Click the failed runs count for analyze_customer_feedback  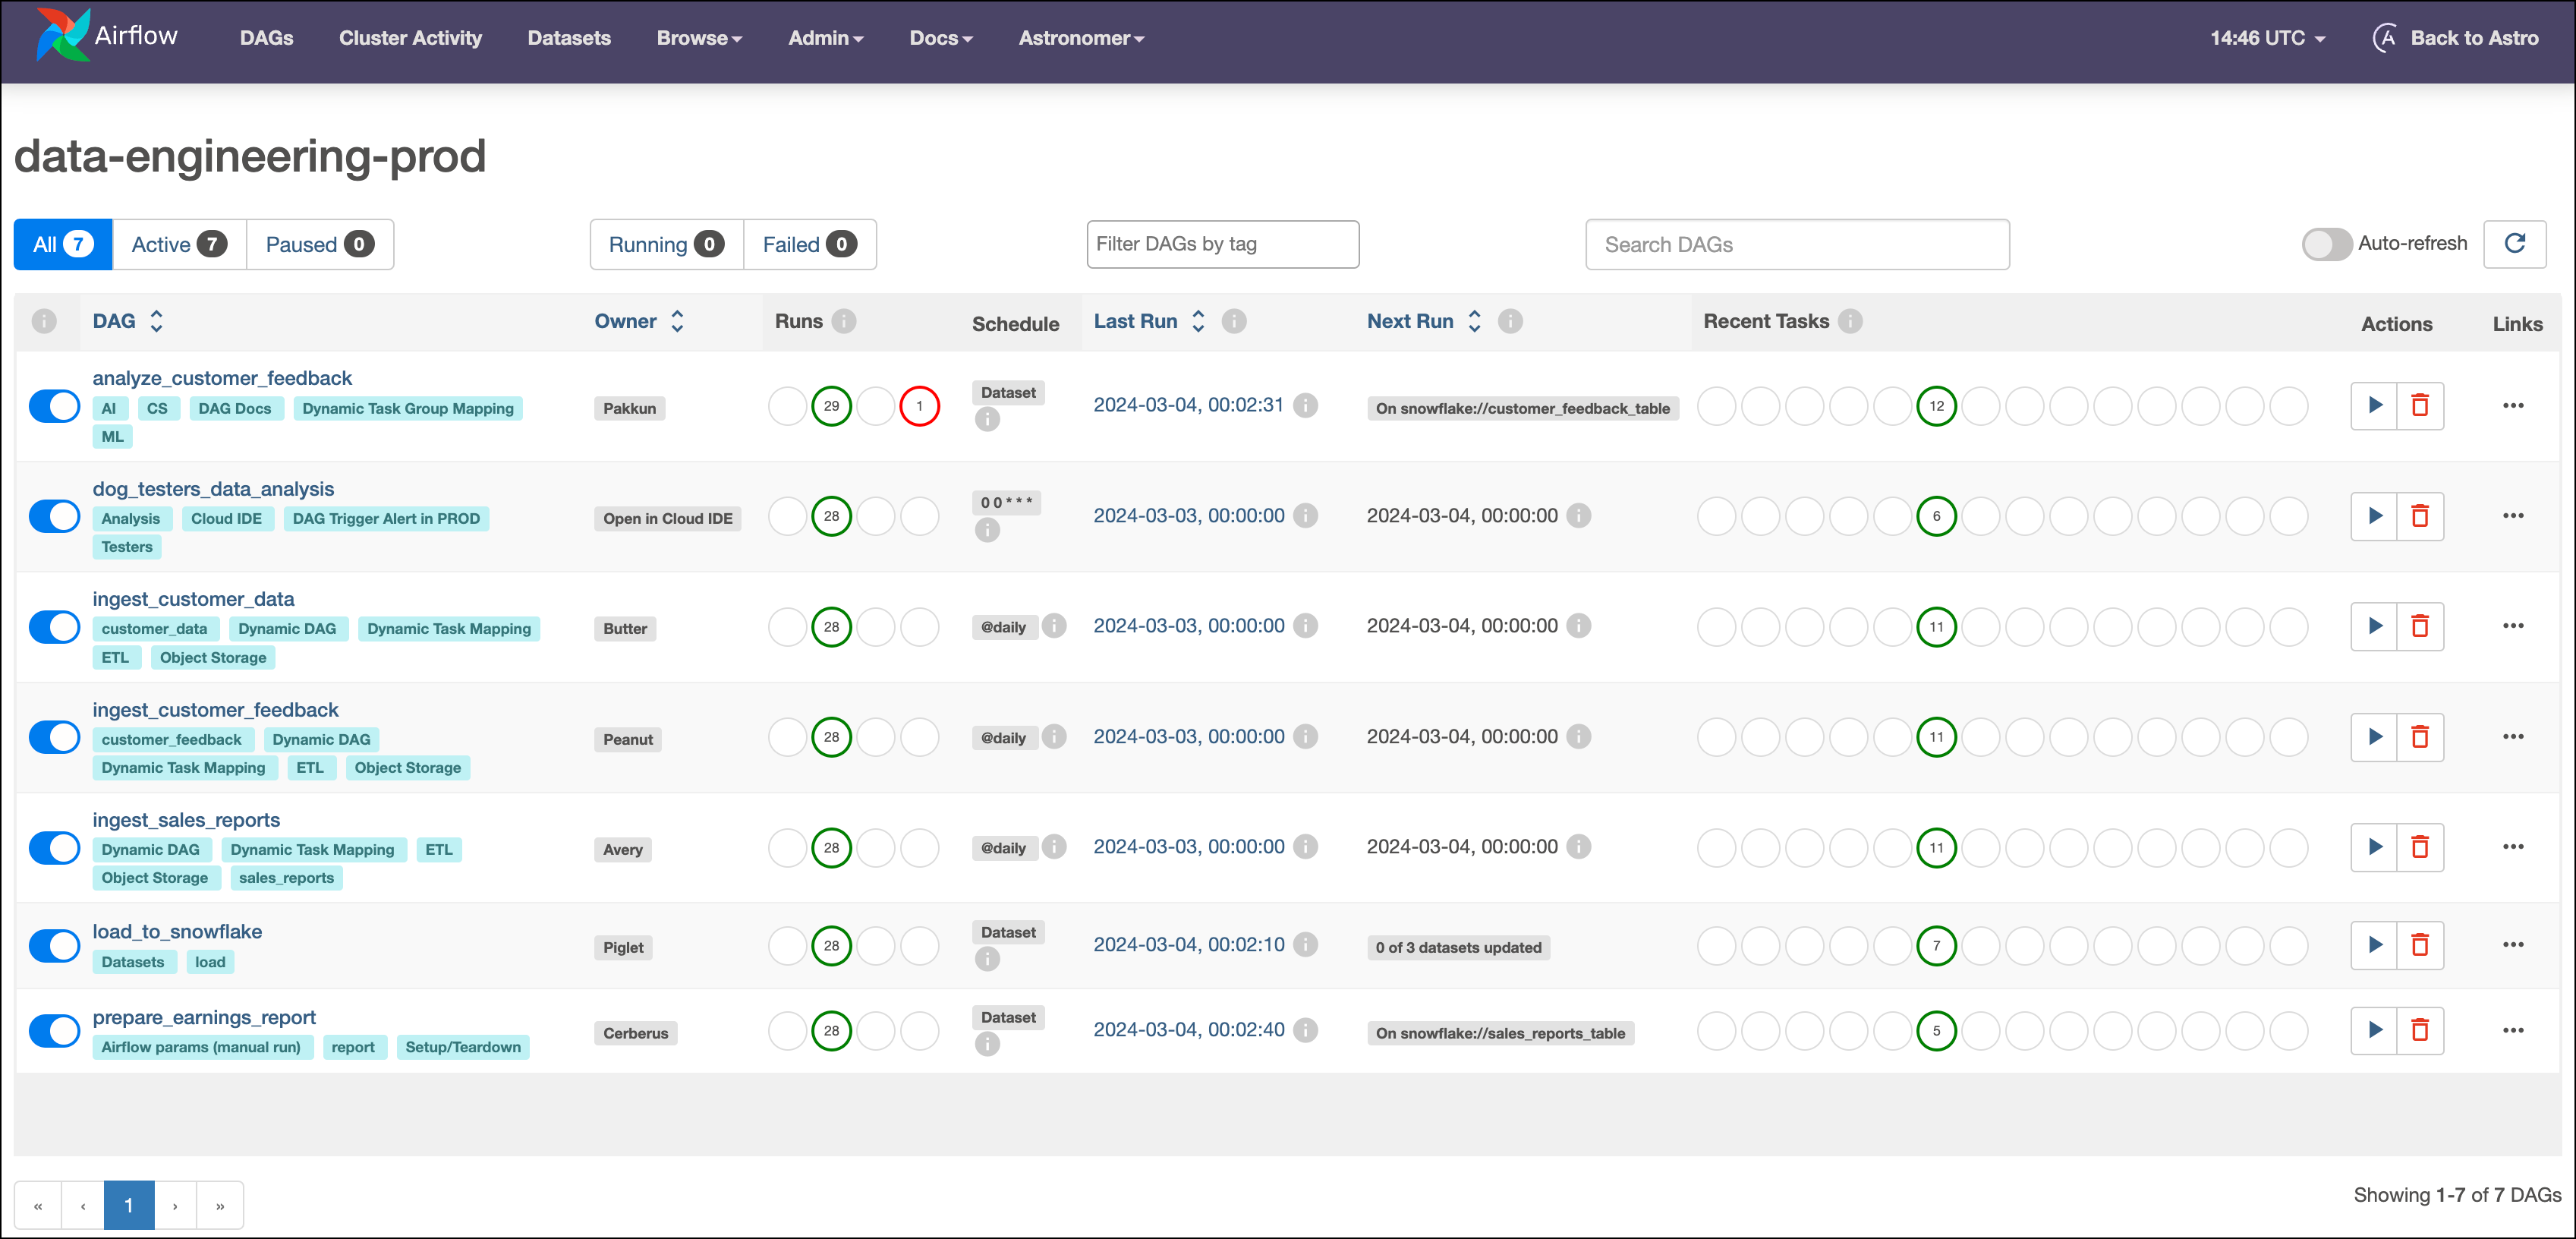pos(919,406)
